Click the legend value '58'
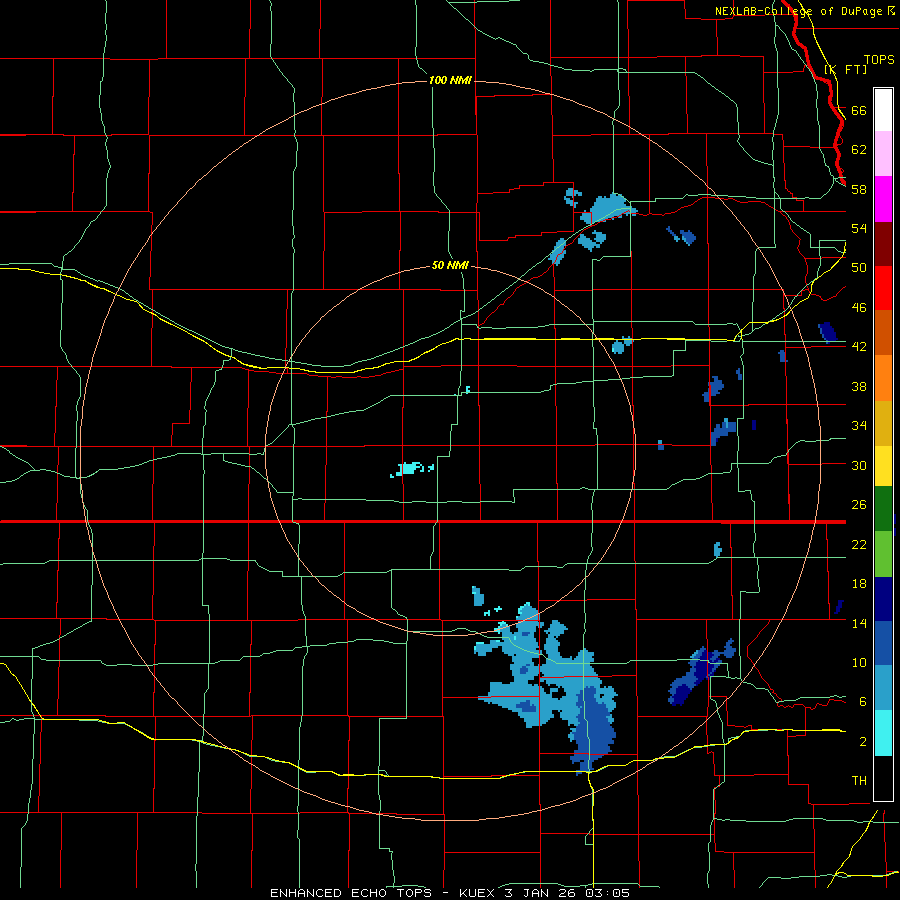The width and height of the screenshot is (900, 900). click(x=859, y=189)
